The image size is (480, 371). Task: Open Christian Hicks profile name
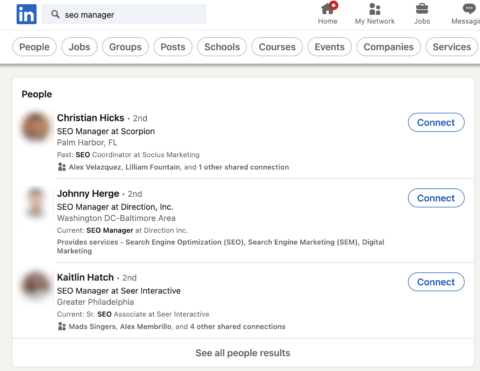click(90, 118)
